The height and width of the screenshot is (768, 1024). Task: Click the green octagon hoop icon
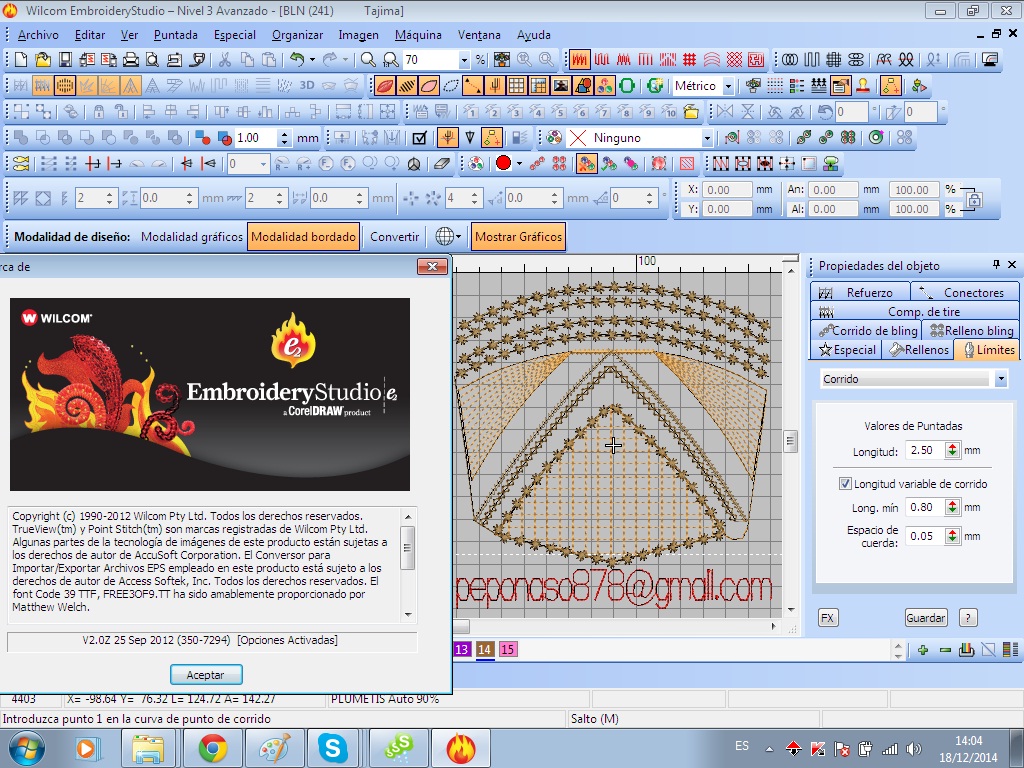click(x=627, y=86)
